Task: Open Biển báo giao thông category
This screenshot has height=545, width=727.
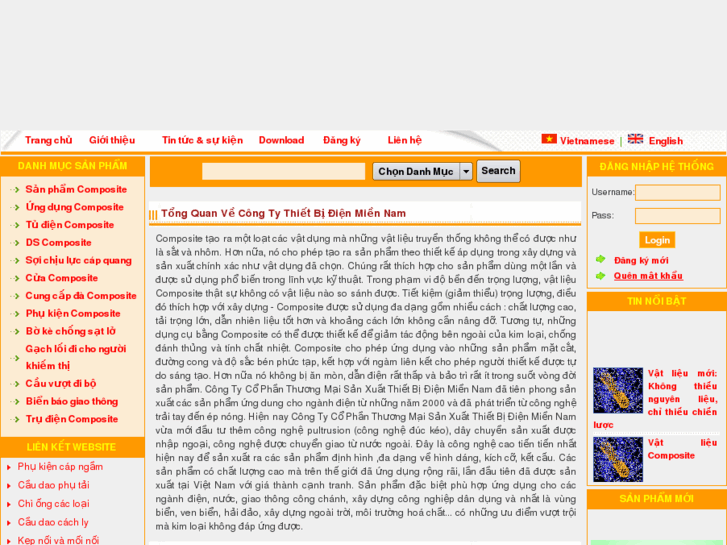Action: point(72,402)
